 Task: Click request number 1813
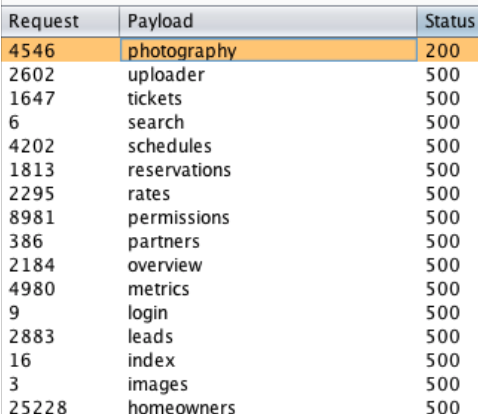click(32, 170)
